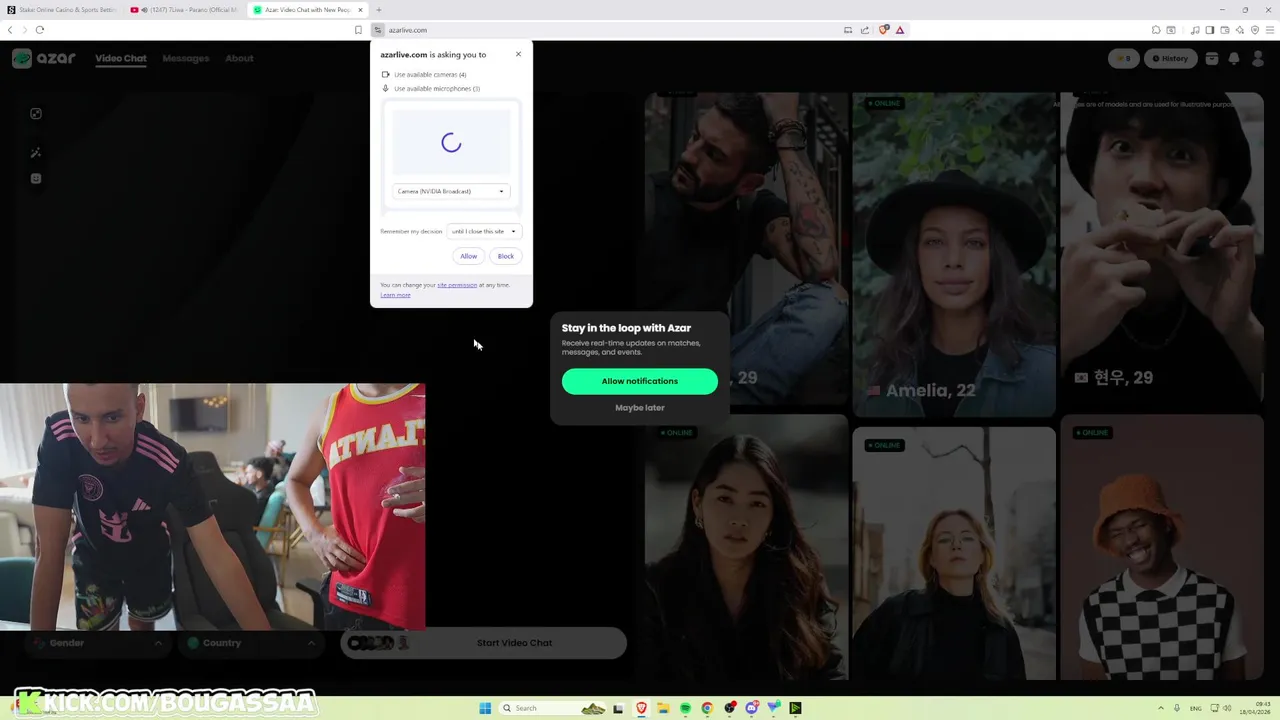Open Brave browser from taskbar
The image size is (1280, 720).
tap(641, 708)
